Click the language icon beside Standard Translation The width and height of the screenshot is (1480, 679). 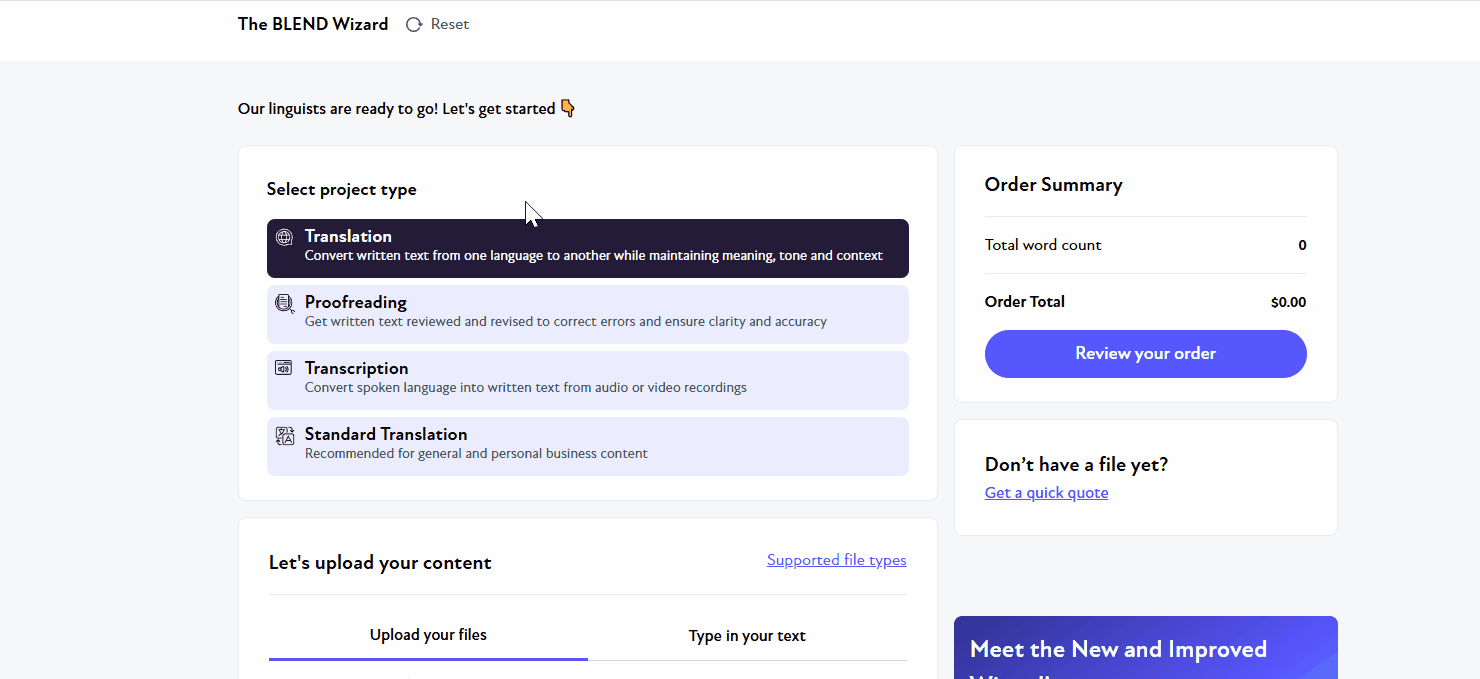point(285,435)
